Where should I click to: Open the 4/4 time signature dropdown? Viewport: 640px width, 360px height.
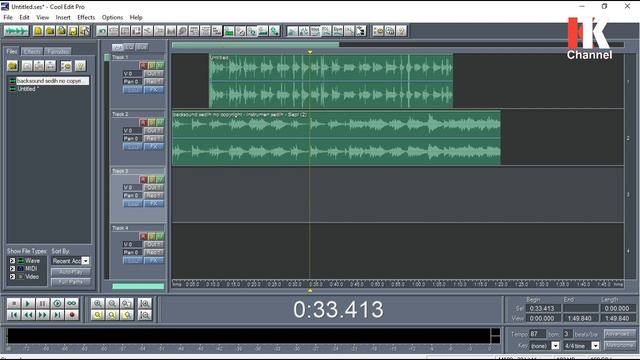click(x=596, y=346)
